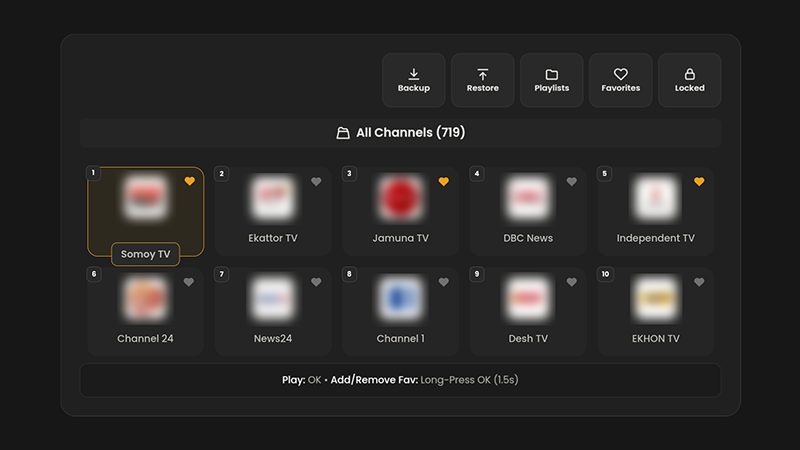
Task: Click the Independent TV name text
Action: tap(656, 238)
